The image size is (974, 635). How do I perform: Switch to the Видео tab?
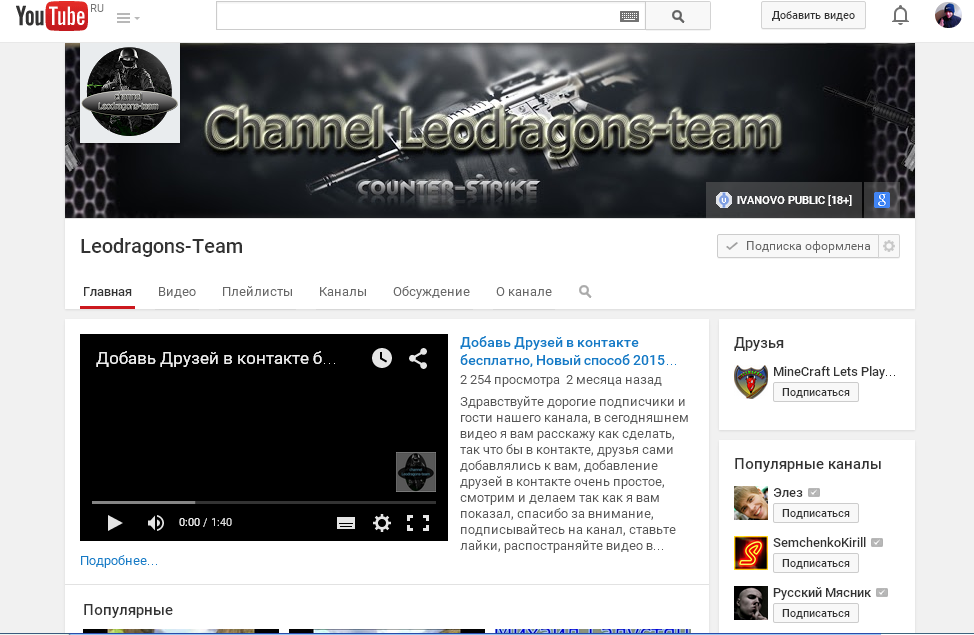(x=177, y=292)
